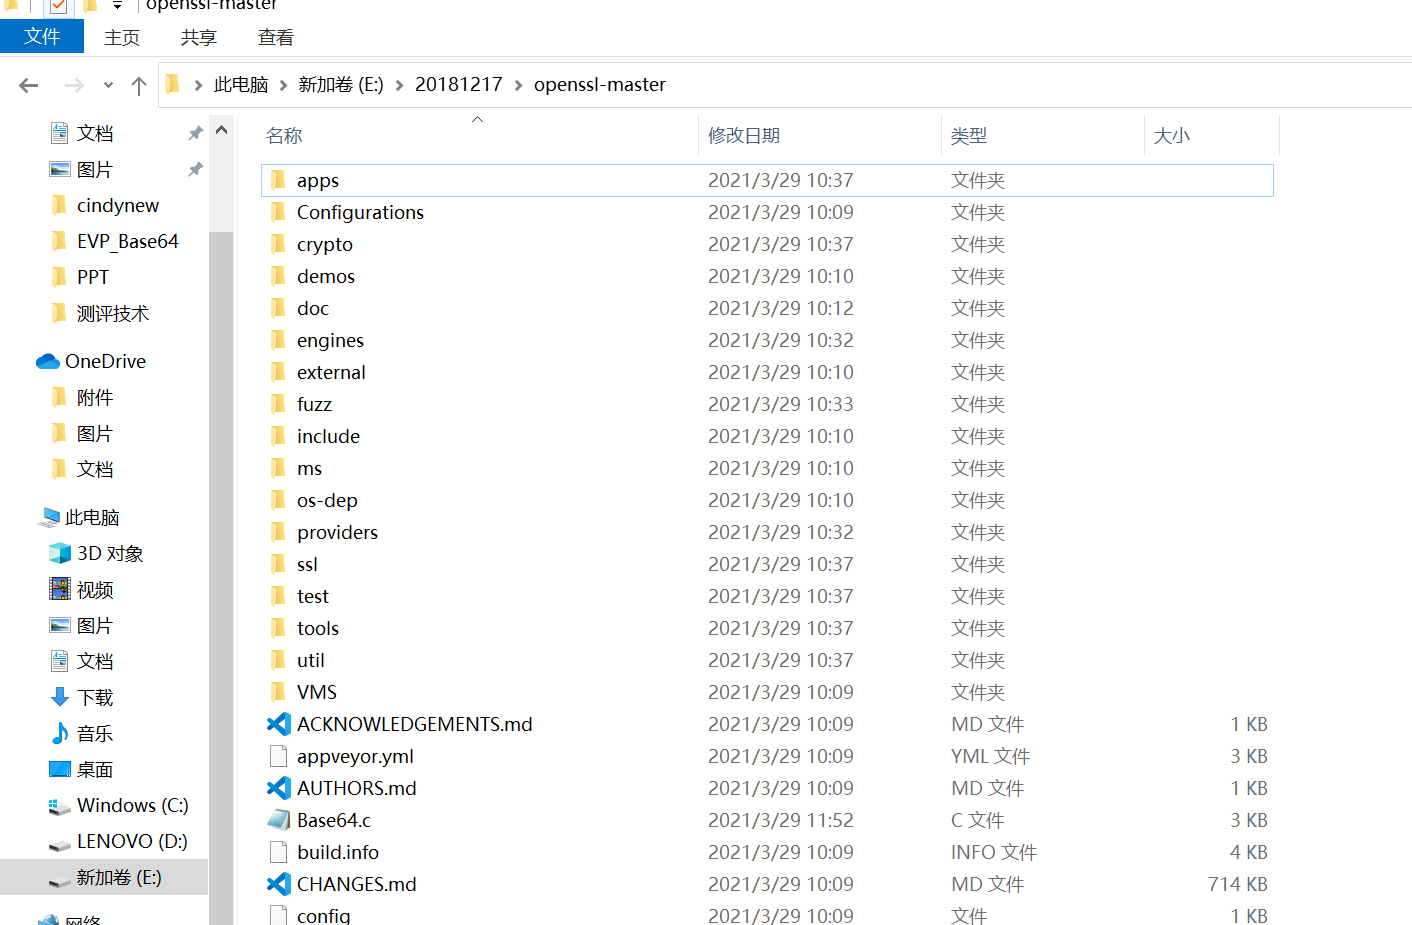Click the Forward navigation arrow
This screenshot has width=1412, height=925.
pos(74,85)
